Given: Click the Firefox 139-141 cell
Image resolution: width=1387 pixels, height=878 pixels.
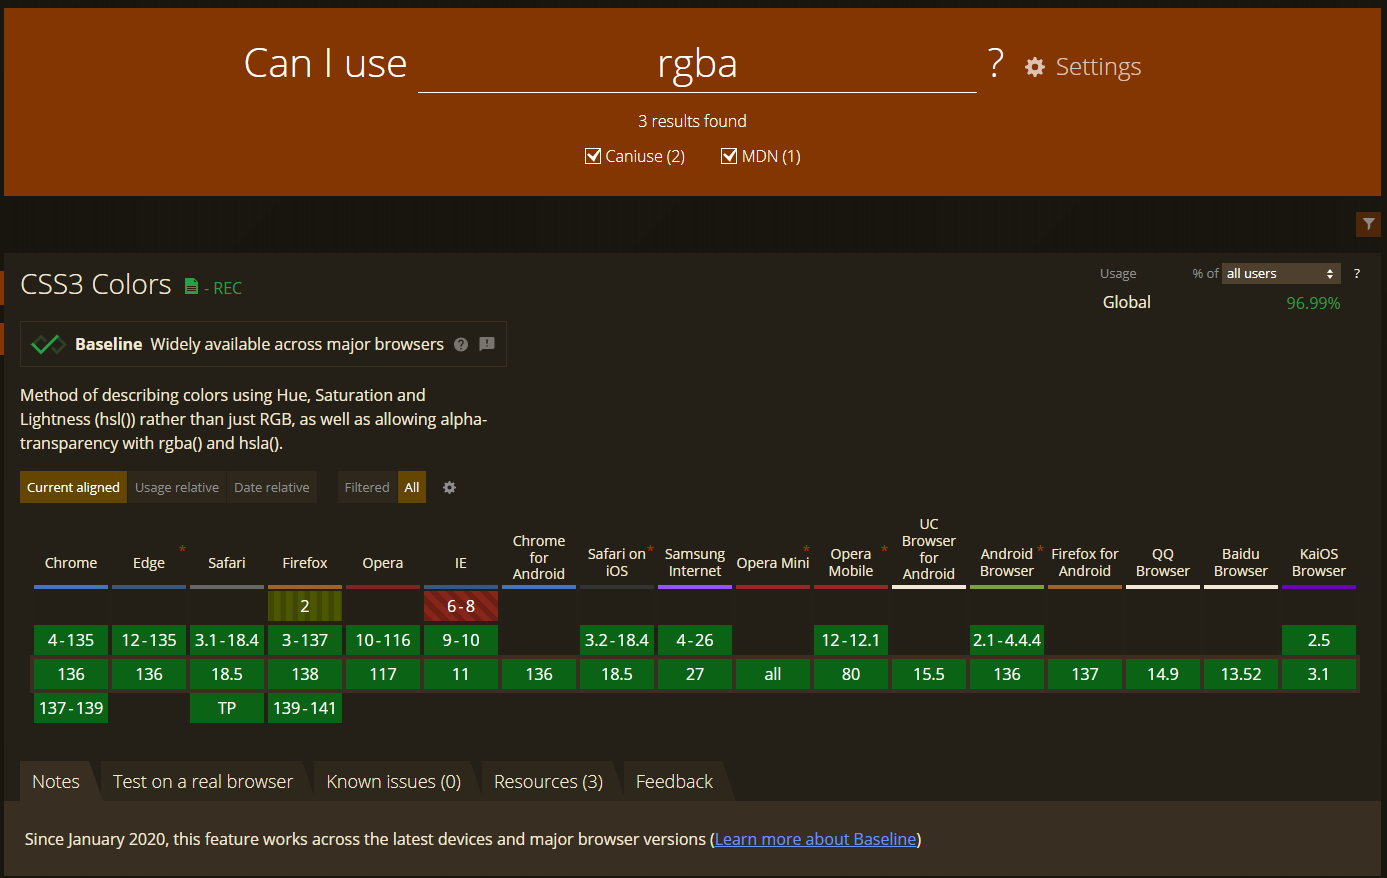Looking at the screenshot, I should 305,708.
